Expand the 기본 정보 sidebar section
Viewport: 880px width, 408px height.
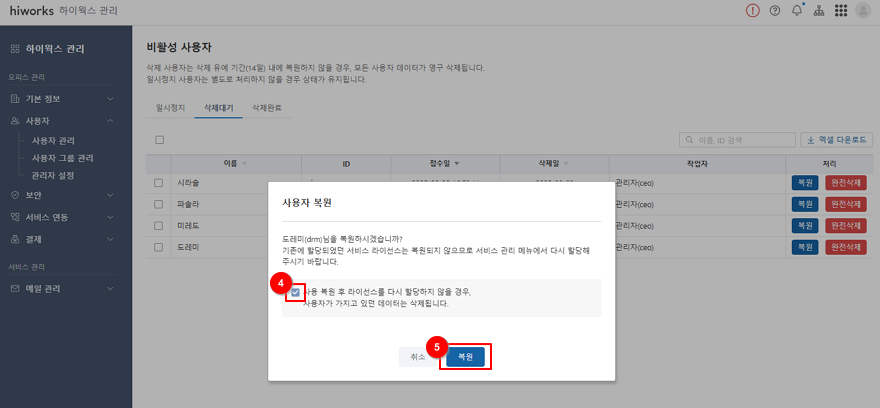[65, 99]
